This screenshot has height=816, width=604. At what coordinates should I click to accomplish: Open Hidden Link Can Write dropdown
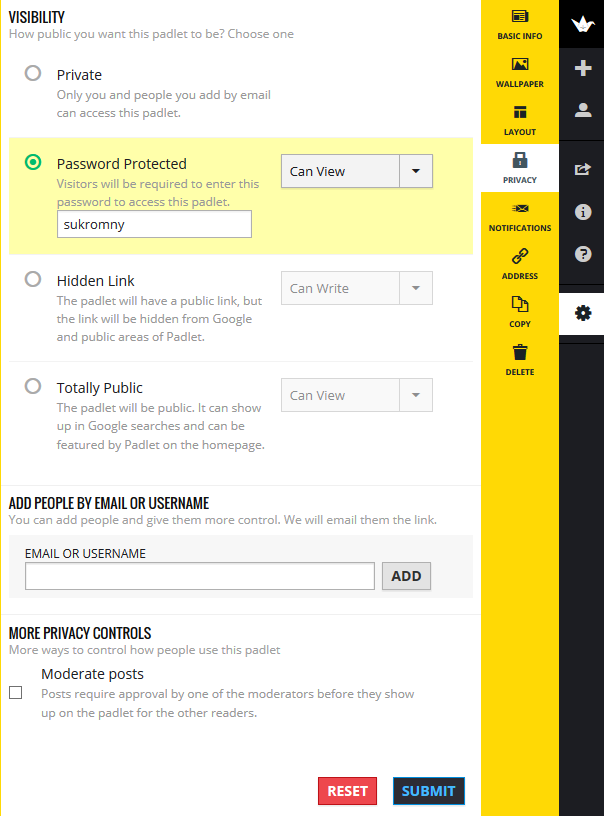coord(356,288)
